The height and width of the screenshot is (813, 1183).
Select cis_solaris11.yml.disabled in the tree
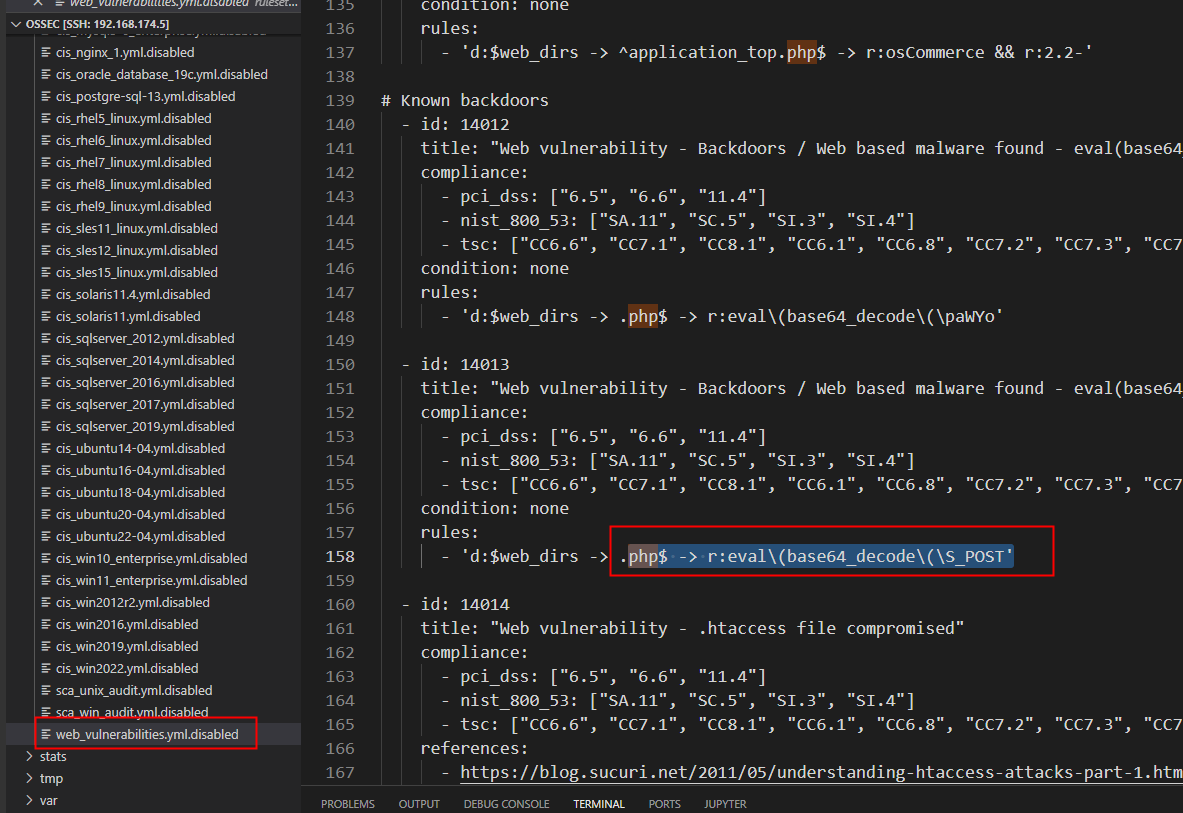[128, 316]
